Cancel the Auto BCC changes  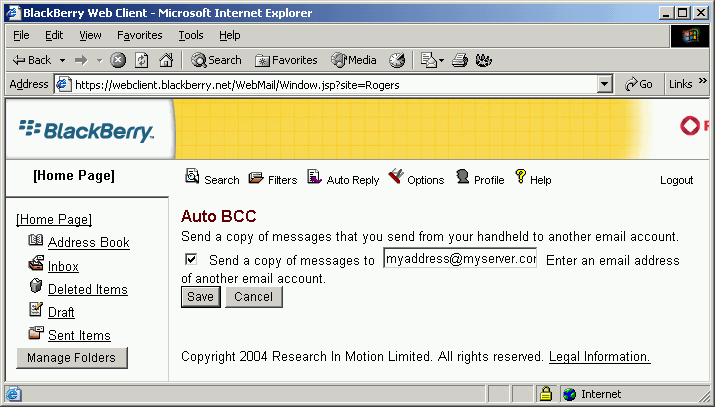tap(254, 297)
